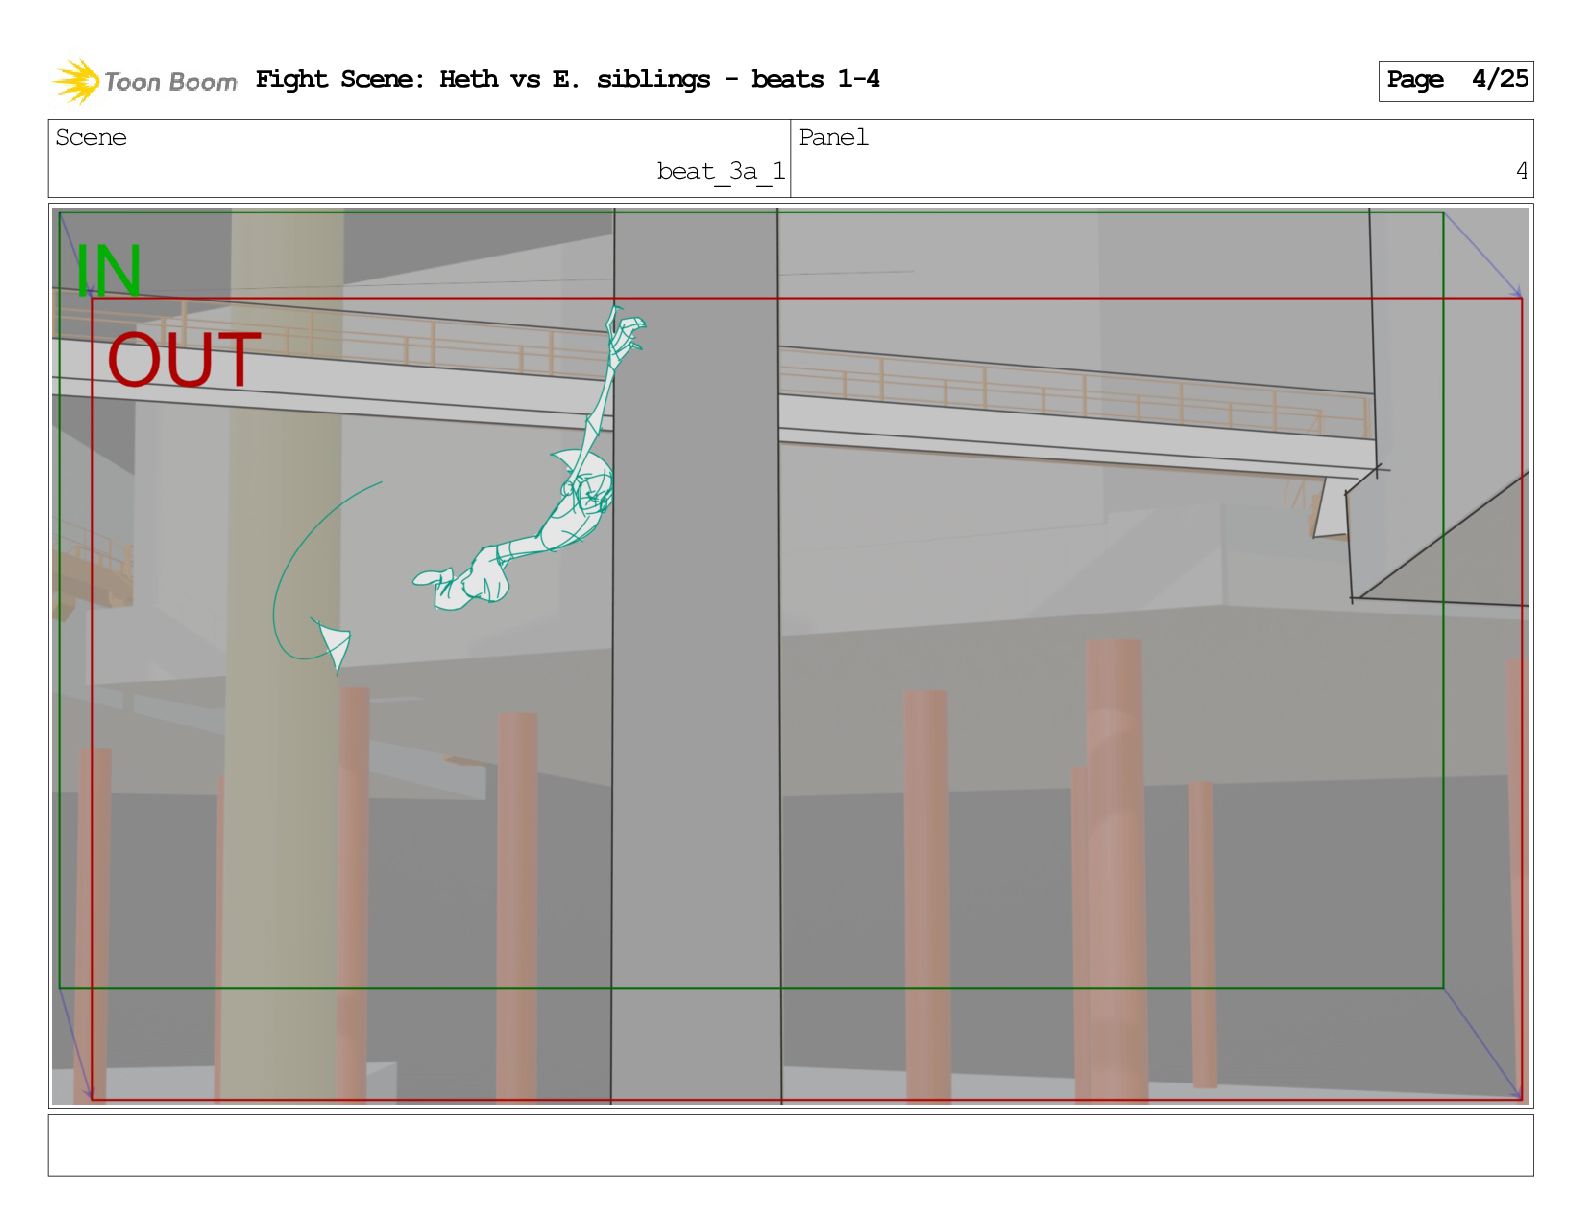Click the storyboard panel thumbnail's central gray pillar
Screen dimensions: 1584x1224
click(x=695, y=655)
